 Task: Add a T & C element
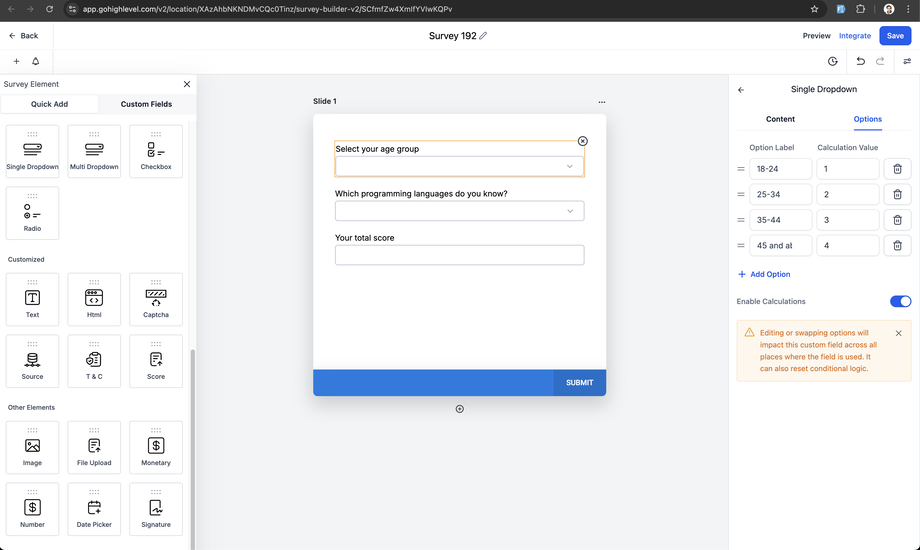(94, 361)
